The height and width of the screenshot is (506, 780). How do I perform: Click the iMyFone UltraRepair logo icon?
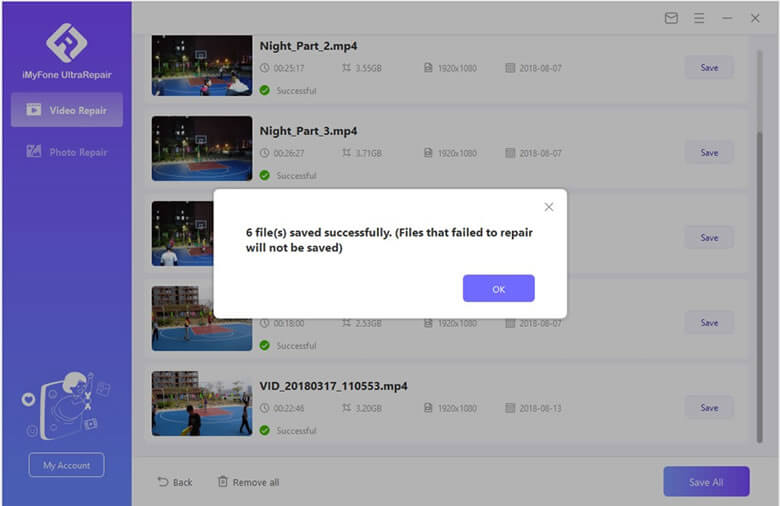66,42
